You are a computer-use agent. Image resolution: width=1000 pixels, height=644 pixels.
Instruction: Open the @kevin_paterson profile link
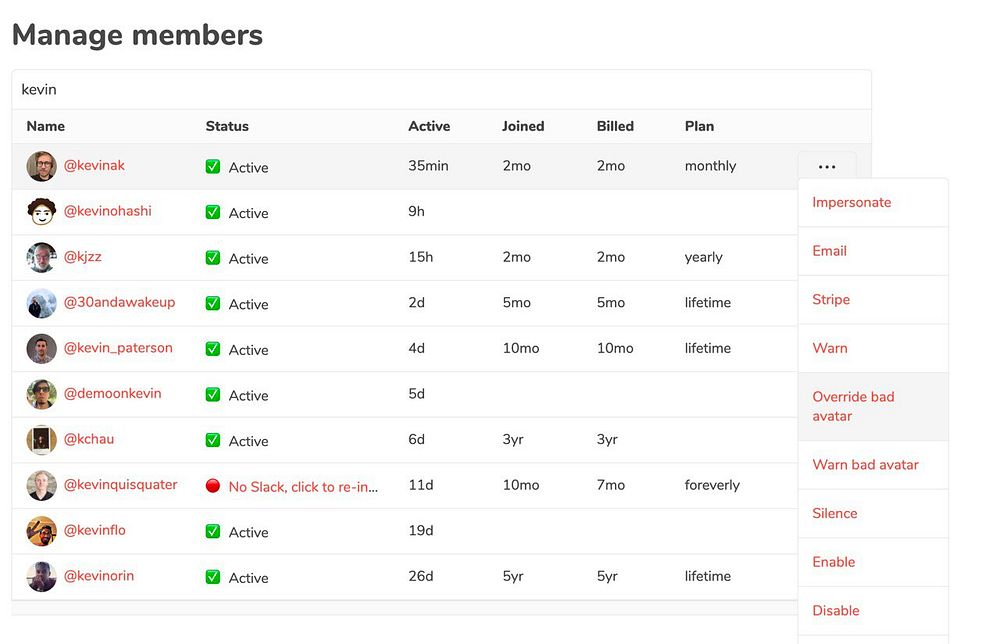[x=118, y=348]
